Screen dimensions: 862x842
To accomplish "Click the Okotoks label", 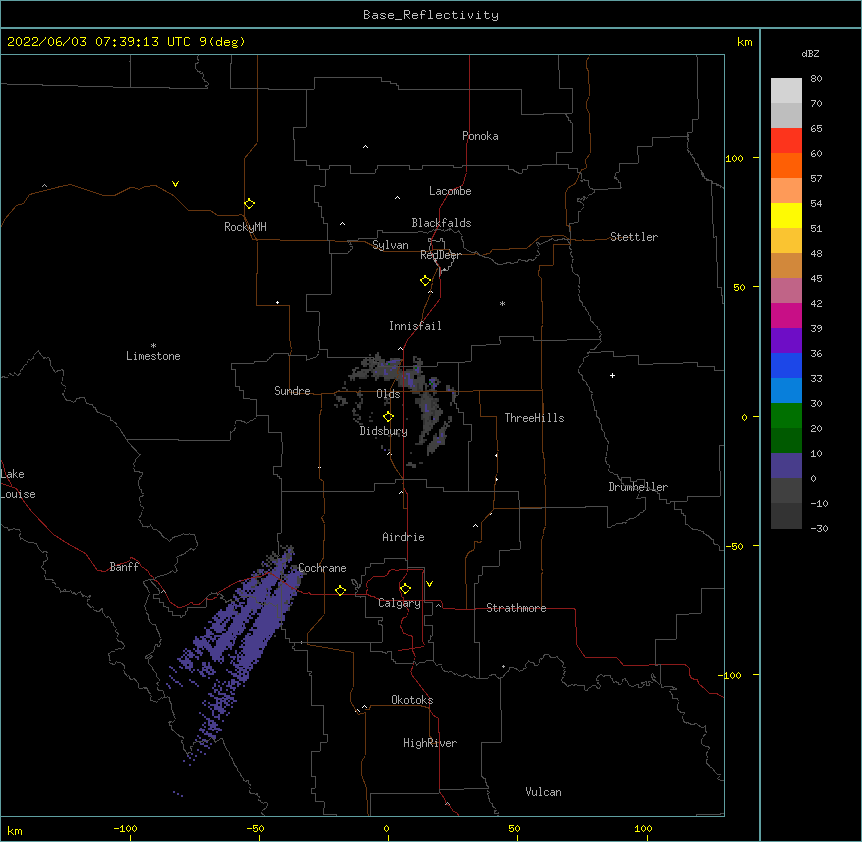I will point(412,700).
